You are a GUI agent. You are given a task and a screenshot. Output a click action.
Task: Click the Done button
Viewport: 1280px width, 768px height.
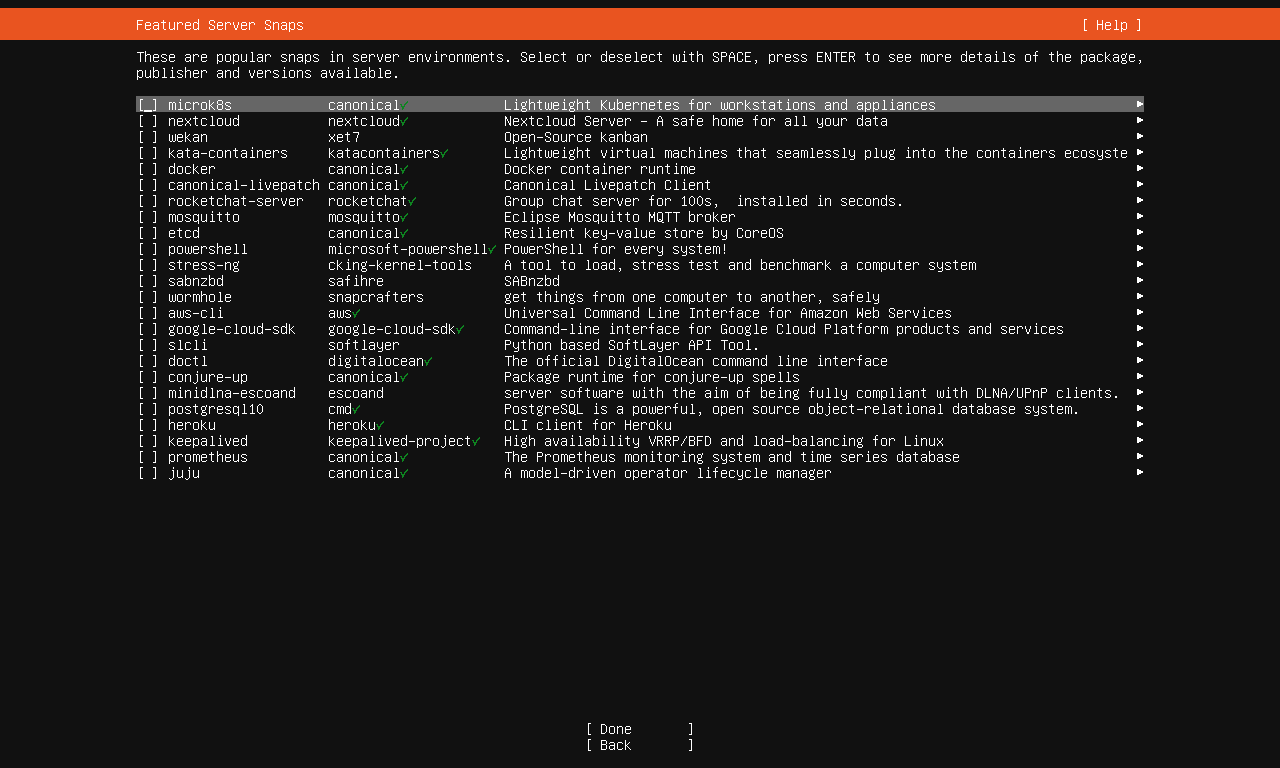640,729
